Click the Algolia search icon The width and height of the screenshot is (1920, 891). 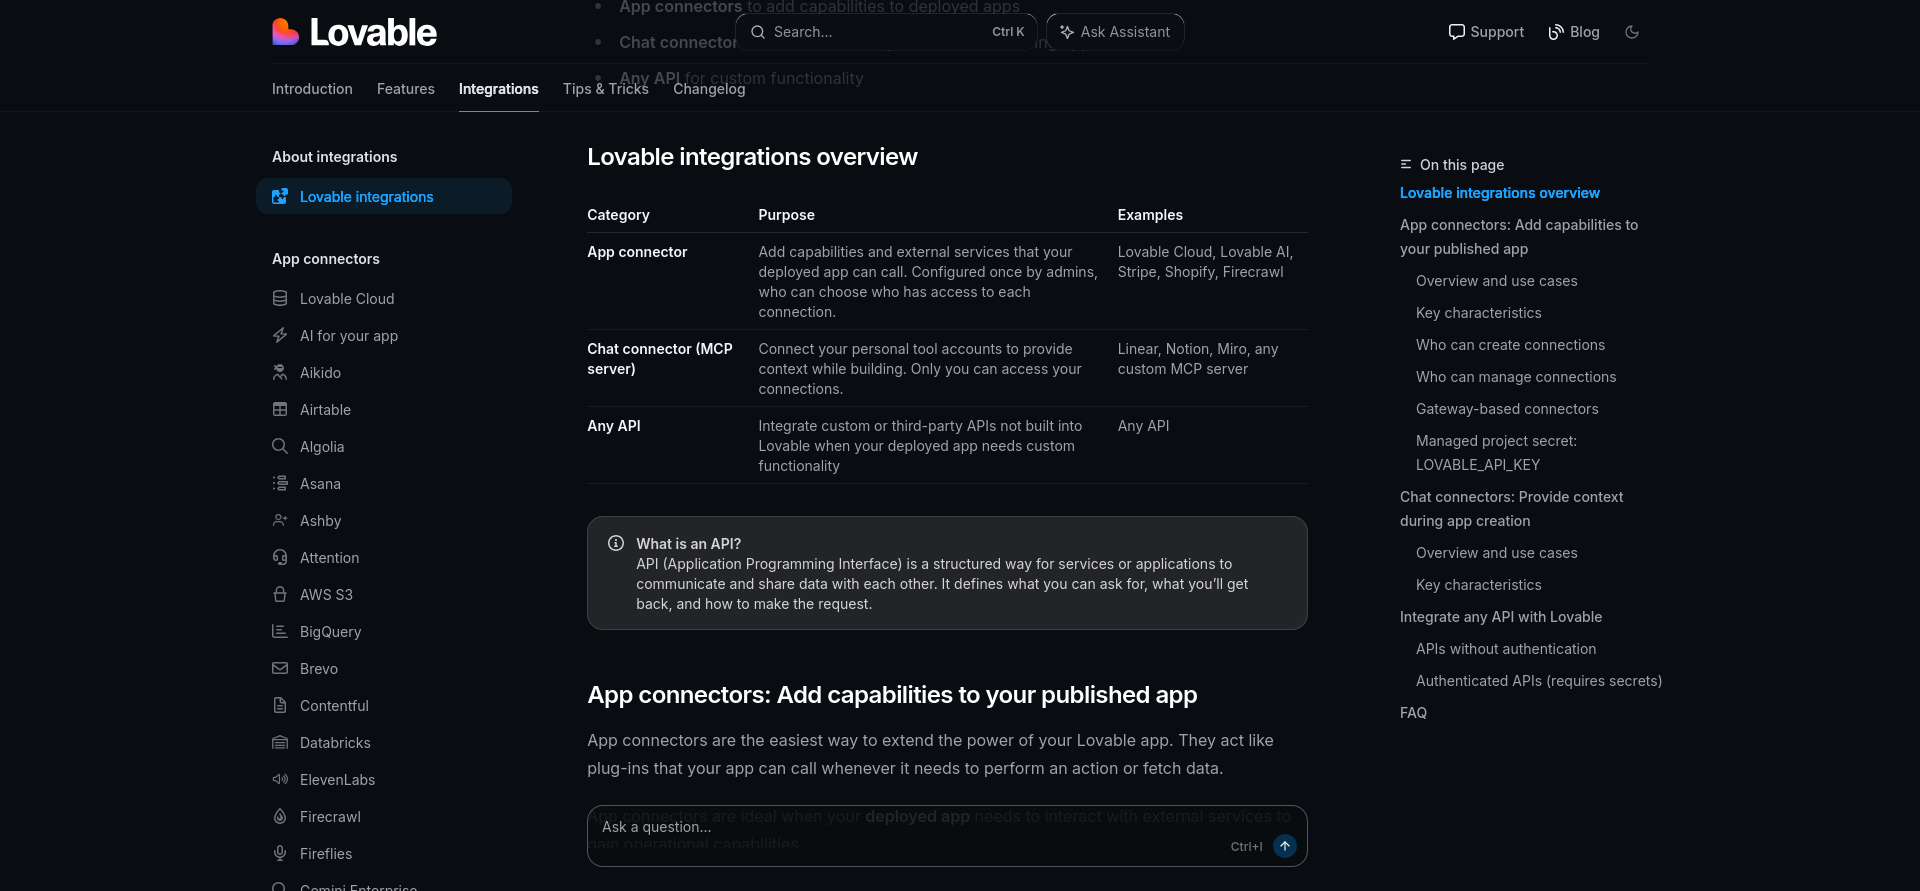click(x=280, y=446)
